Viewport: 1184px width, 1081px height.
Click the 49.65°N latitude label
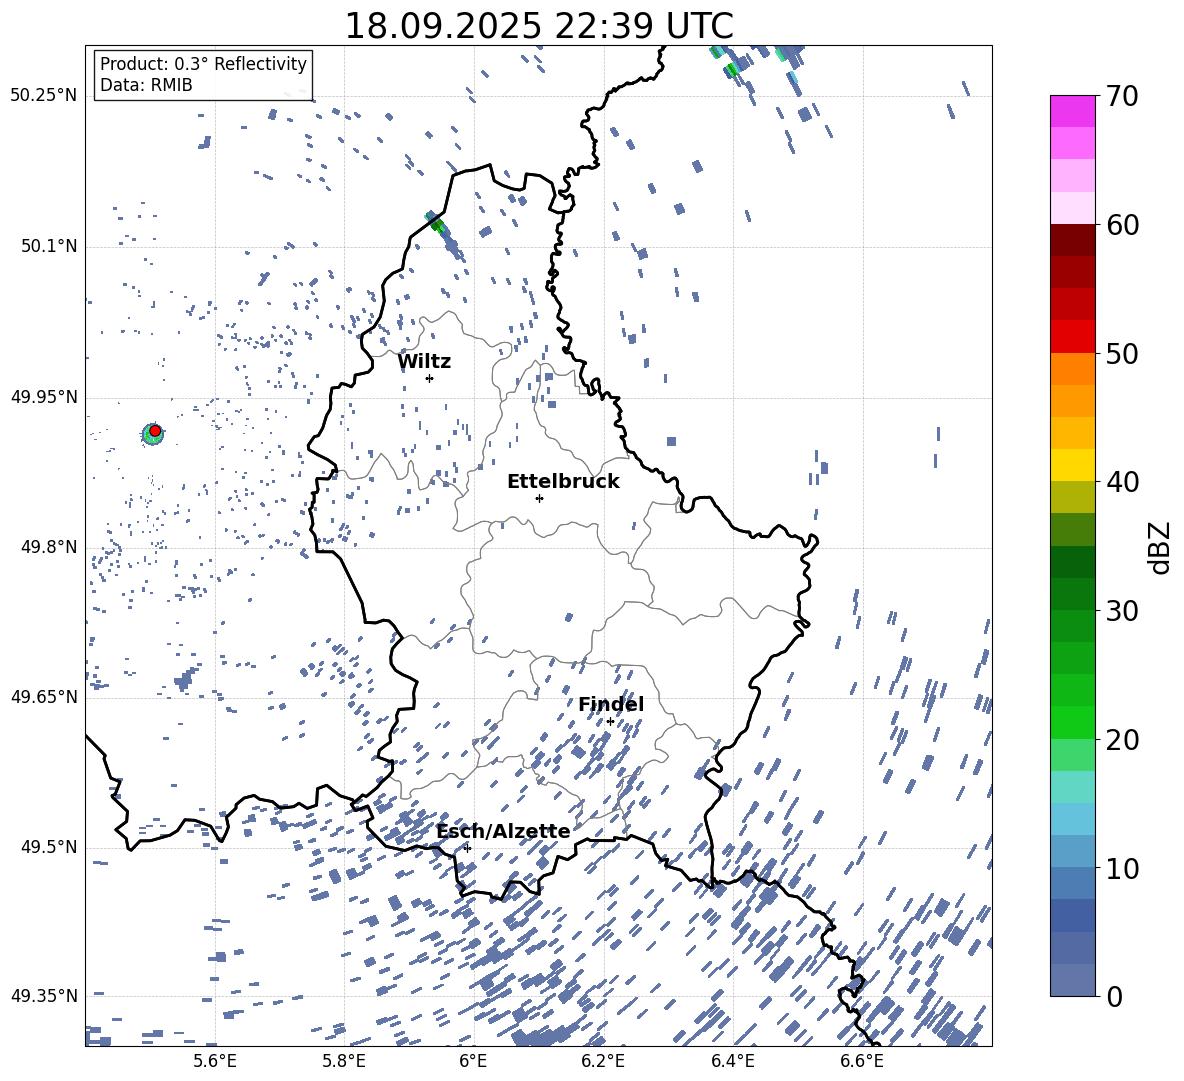(45, 696)
